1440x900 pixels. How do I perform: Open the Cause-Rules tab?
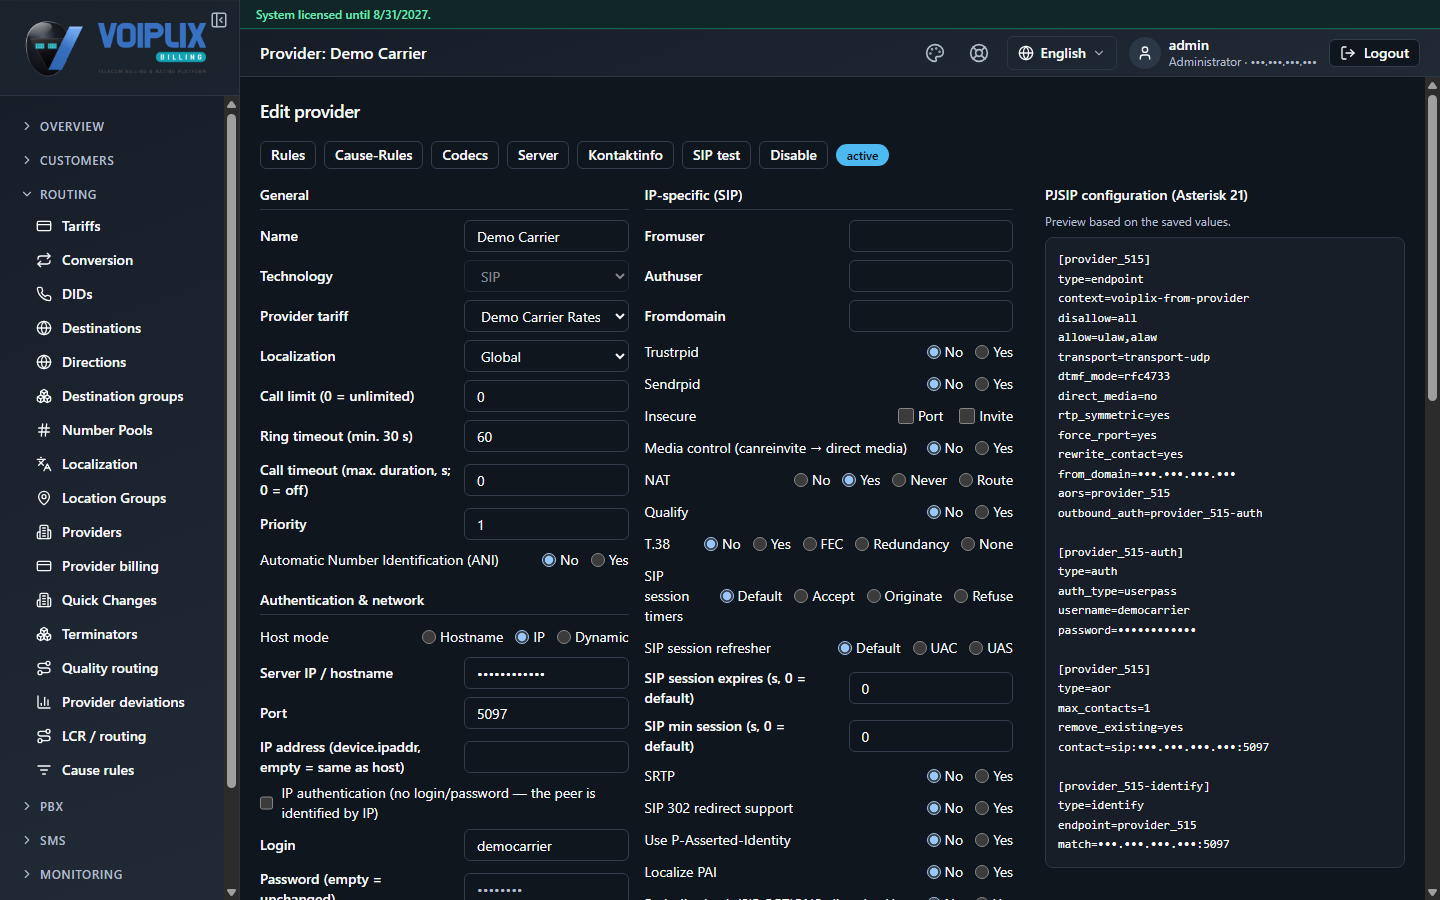click(x=373, y=155)
